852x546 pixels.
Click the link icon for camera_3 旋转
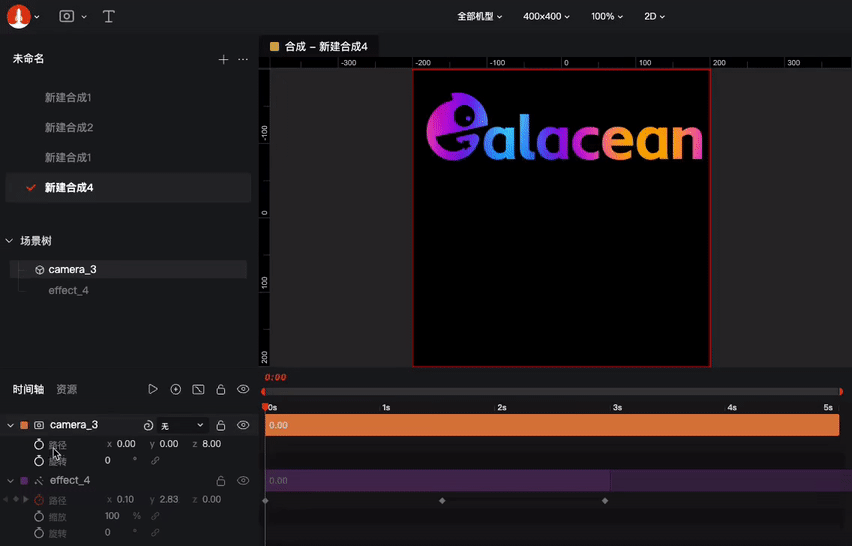[155, 461]
